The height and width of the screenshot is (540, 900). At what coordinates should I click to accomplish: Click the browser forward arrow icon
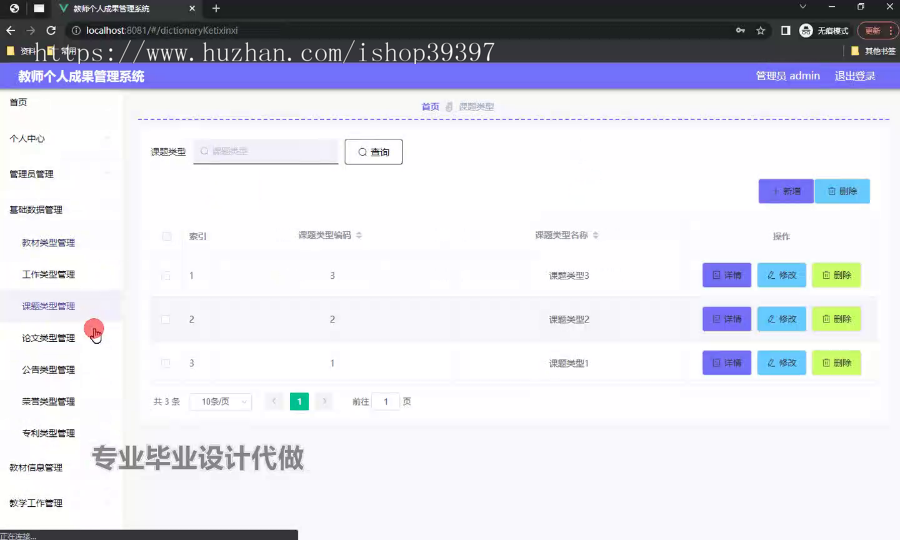pos(30,30)
